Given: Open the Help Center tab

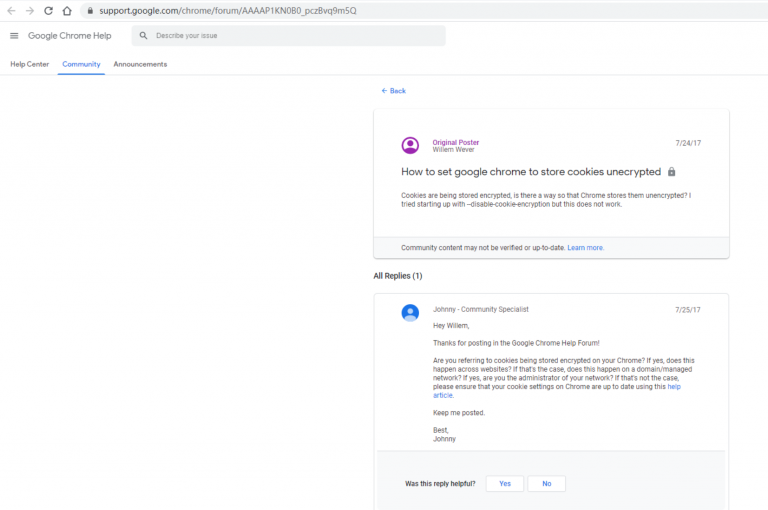Looking at the screenshot, I should click(x=29, y=64).
